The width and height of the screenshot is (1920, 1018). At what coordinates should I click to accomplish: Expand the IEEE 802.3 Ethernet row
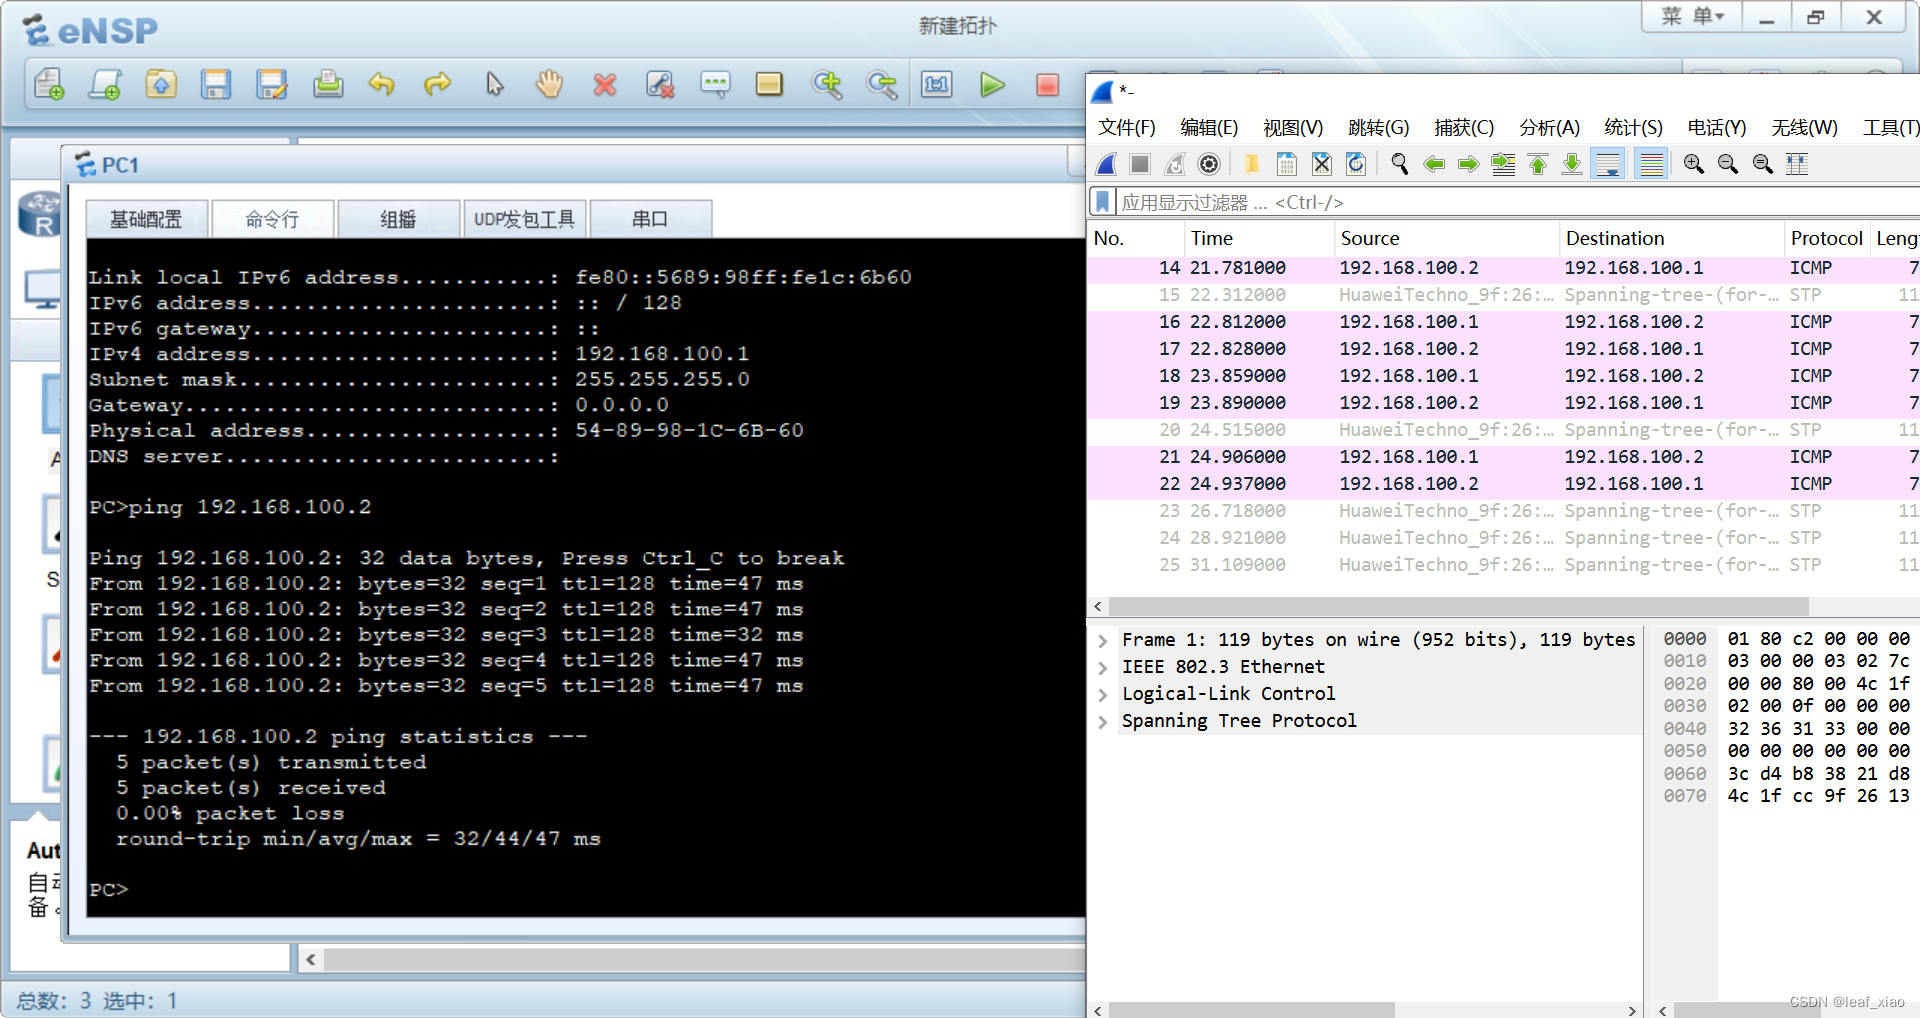pos(1103,667)
